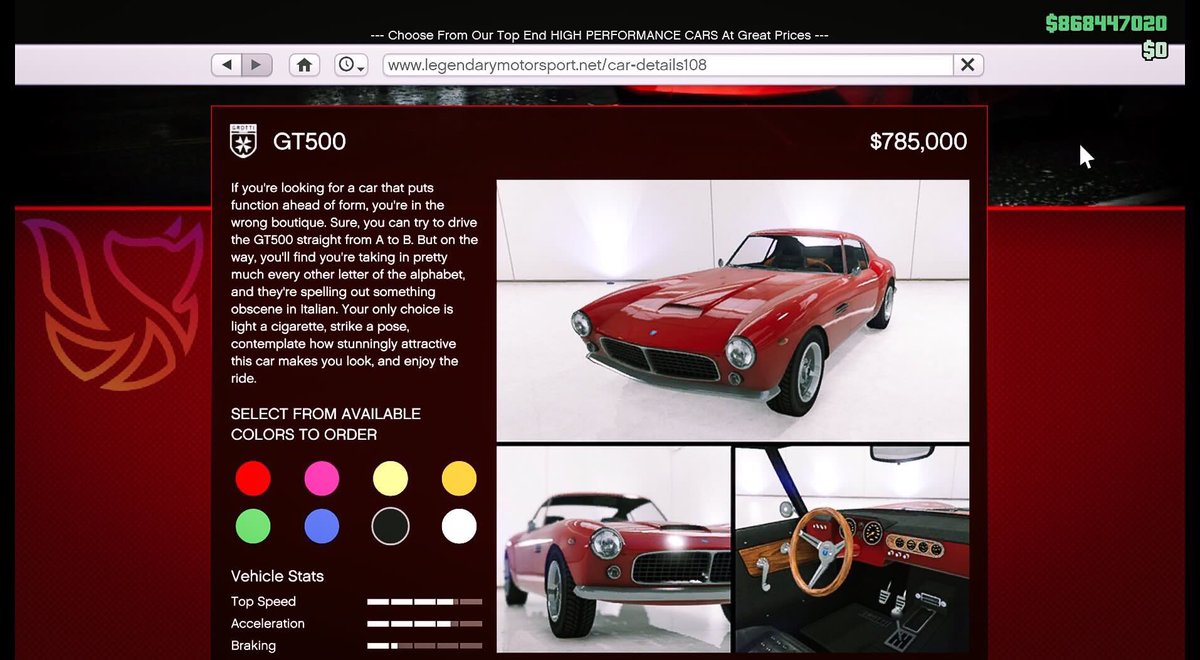Click the Grotti logo next to GT500

pyautogui.click(x=243, y=141)
